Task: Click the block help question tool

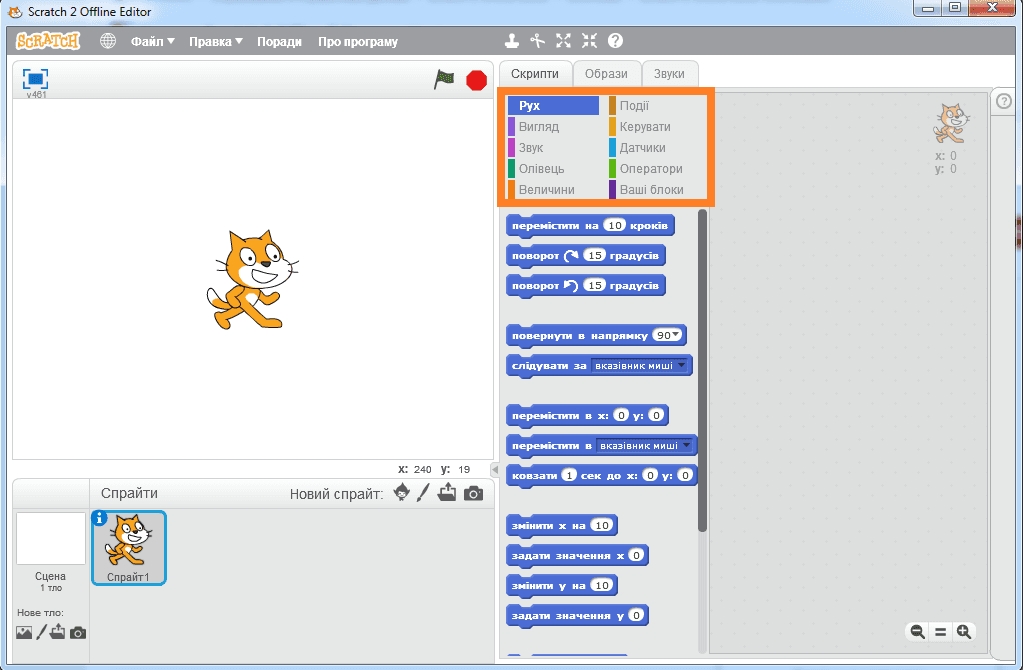Action: [615, 41]
